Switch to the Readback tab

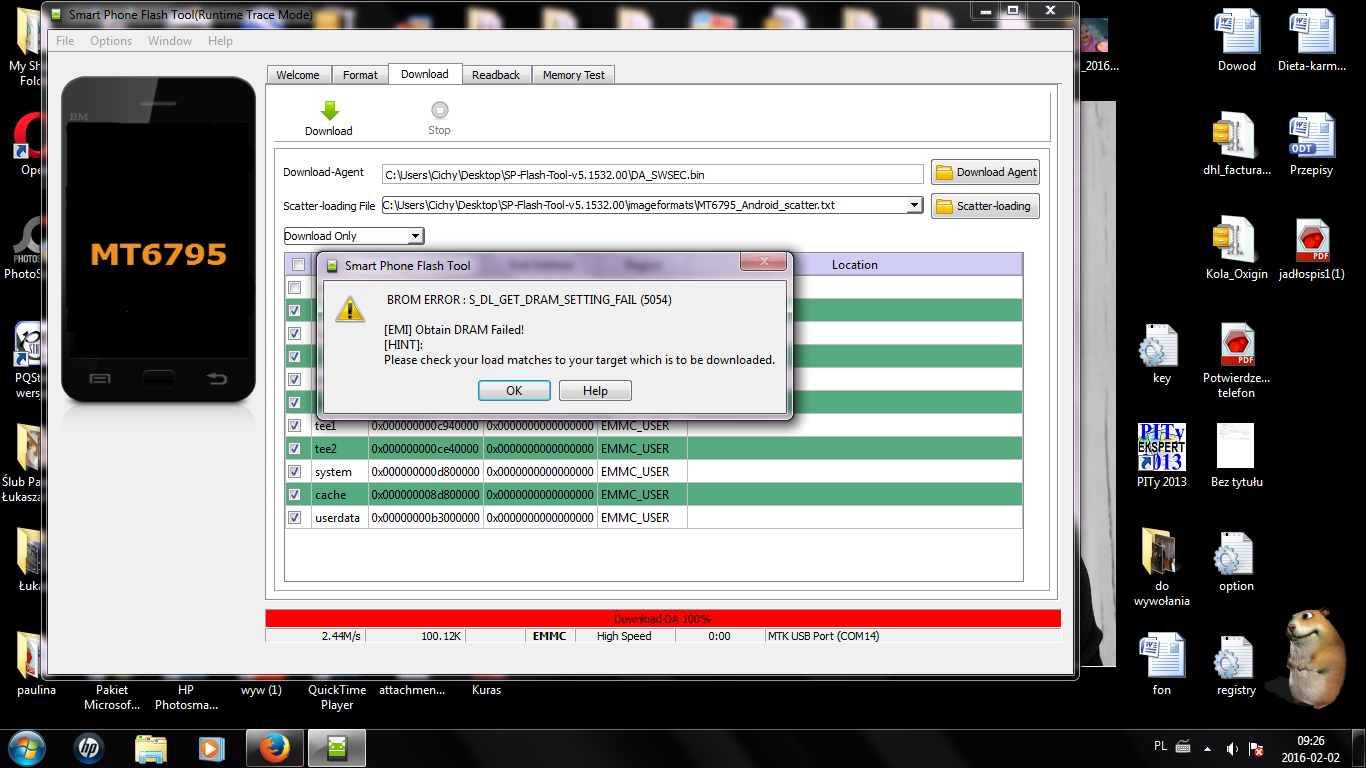click(x=496, y=75)
